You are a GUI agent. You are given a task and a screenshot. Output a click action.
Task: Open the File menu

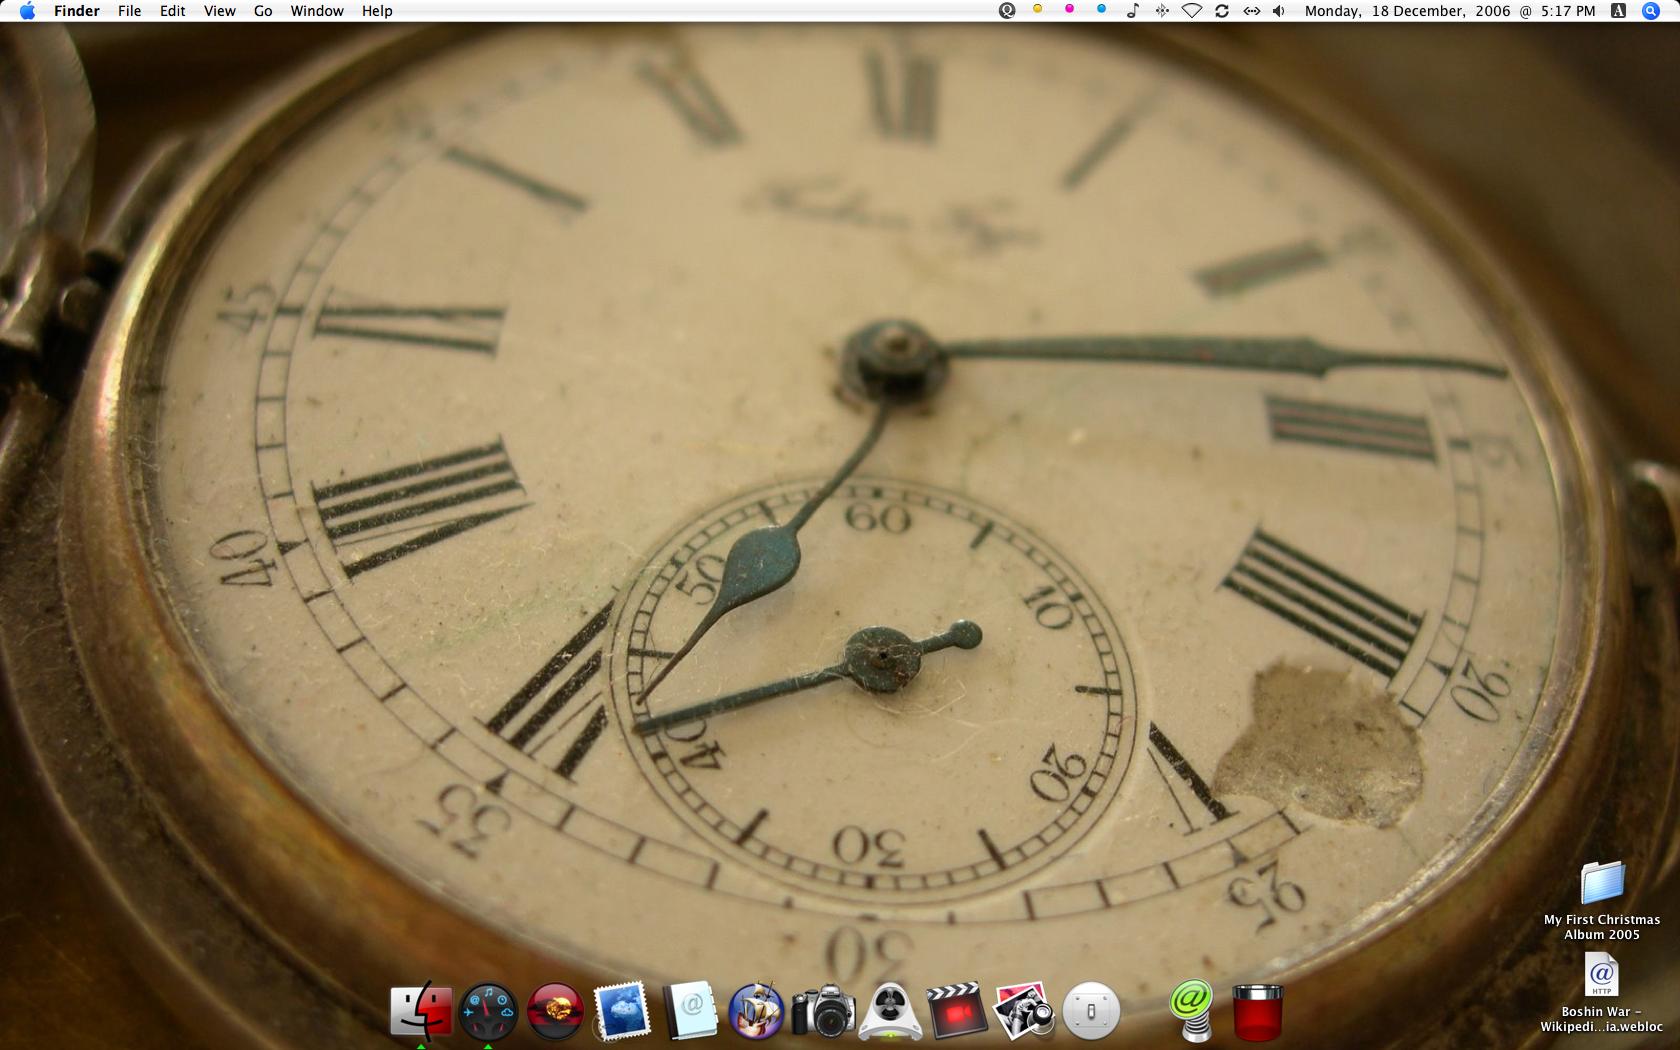pyautogui.click(x=129, y=11)
